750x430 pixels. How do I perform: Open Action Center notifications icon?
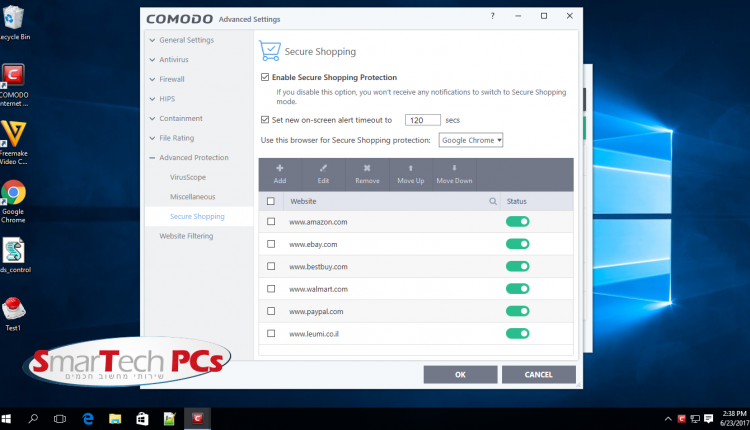tap(708, 419)
